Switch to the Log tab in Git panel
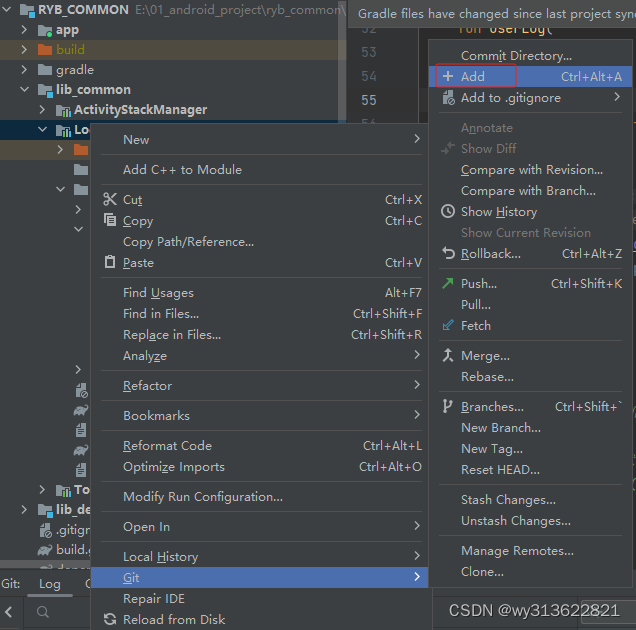 50,584
